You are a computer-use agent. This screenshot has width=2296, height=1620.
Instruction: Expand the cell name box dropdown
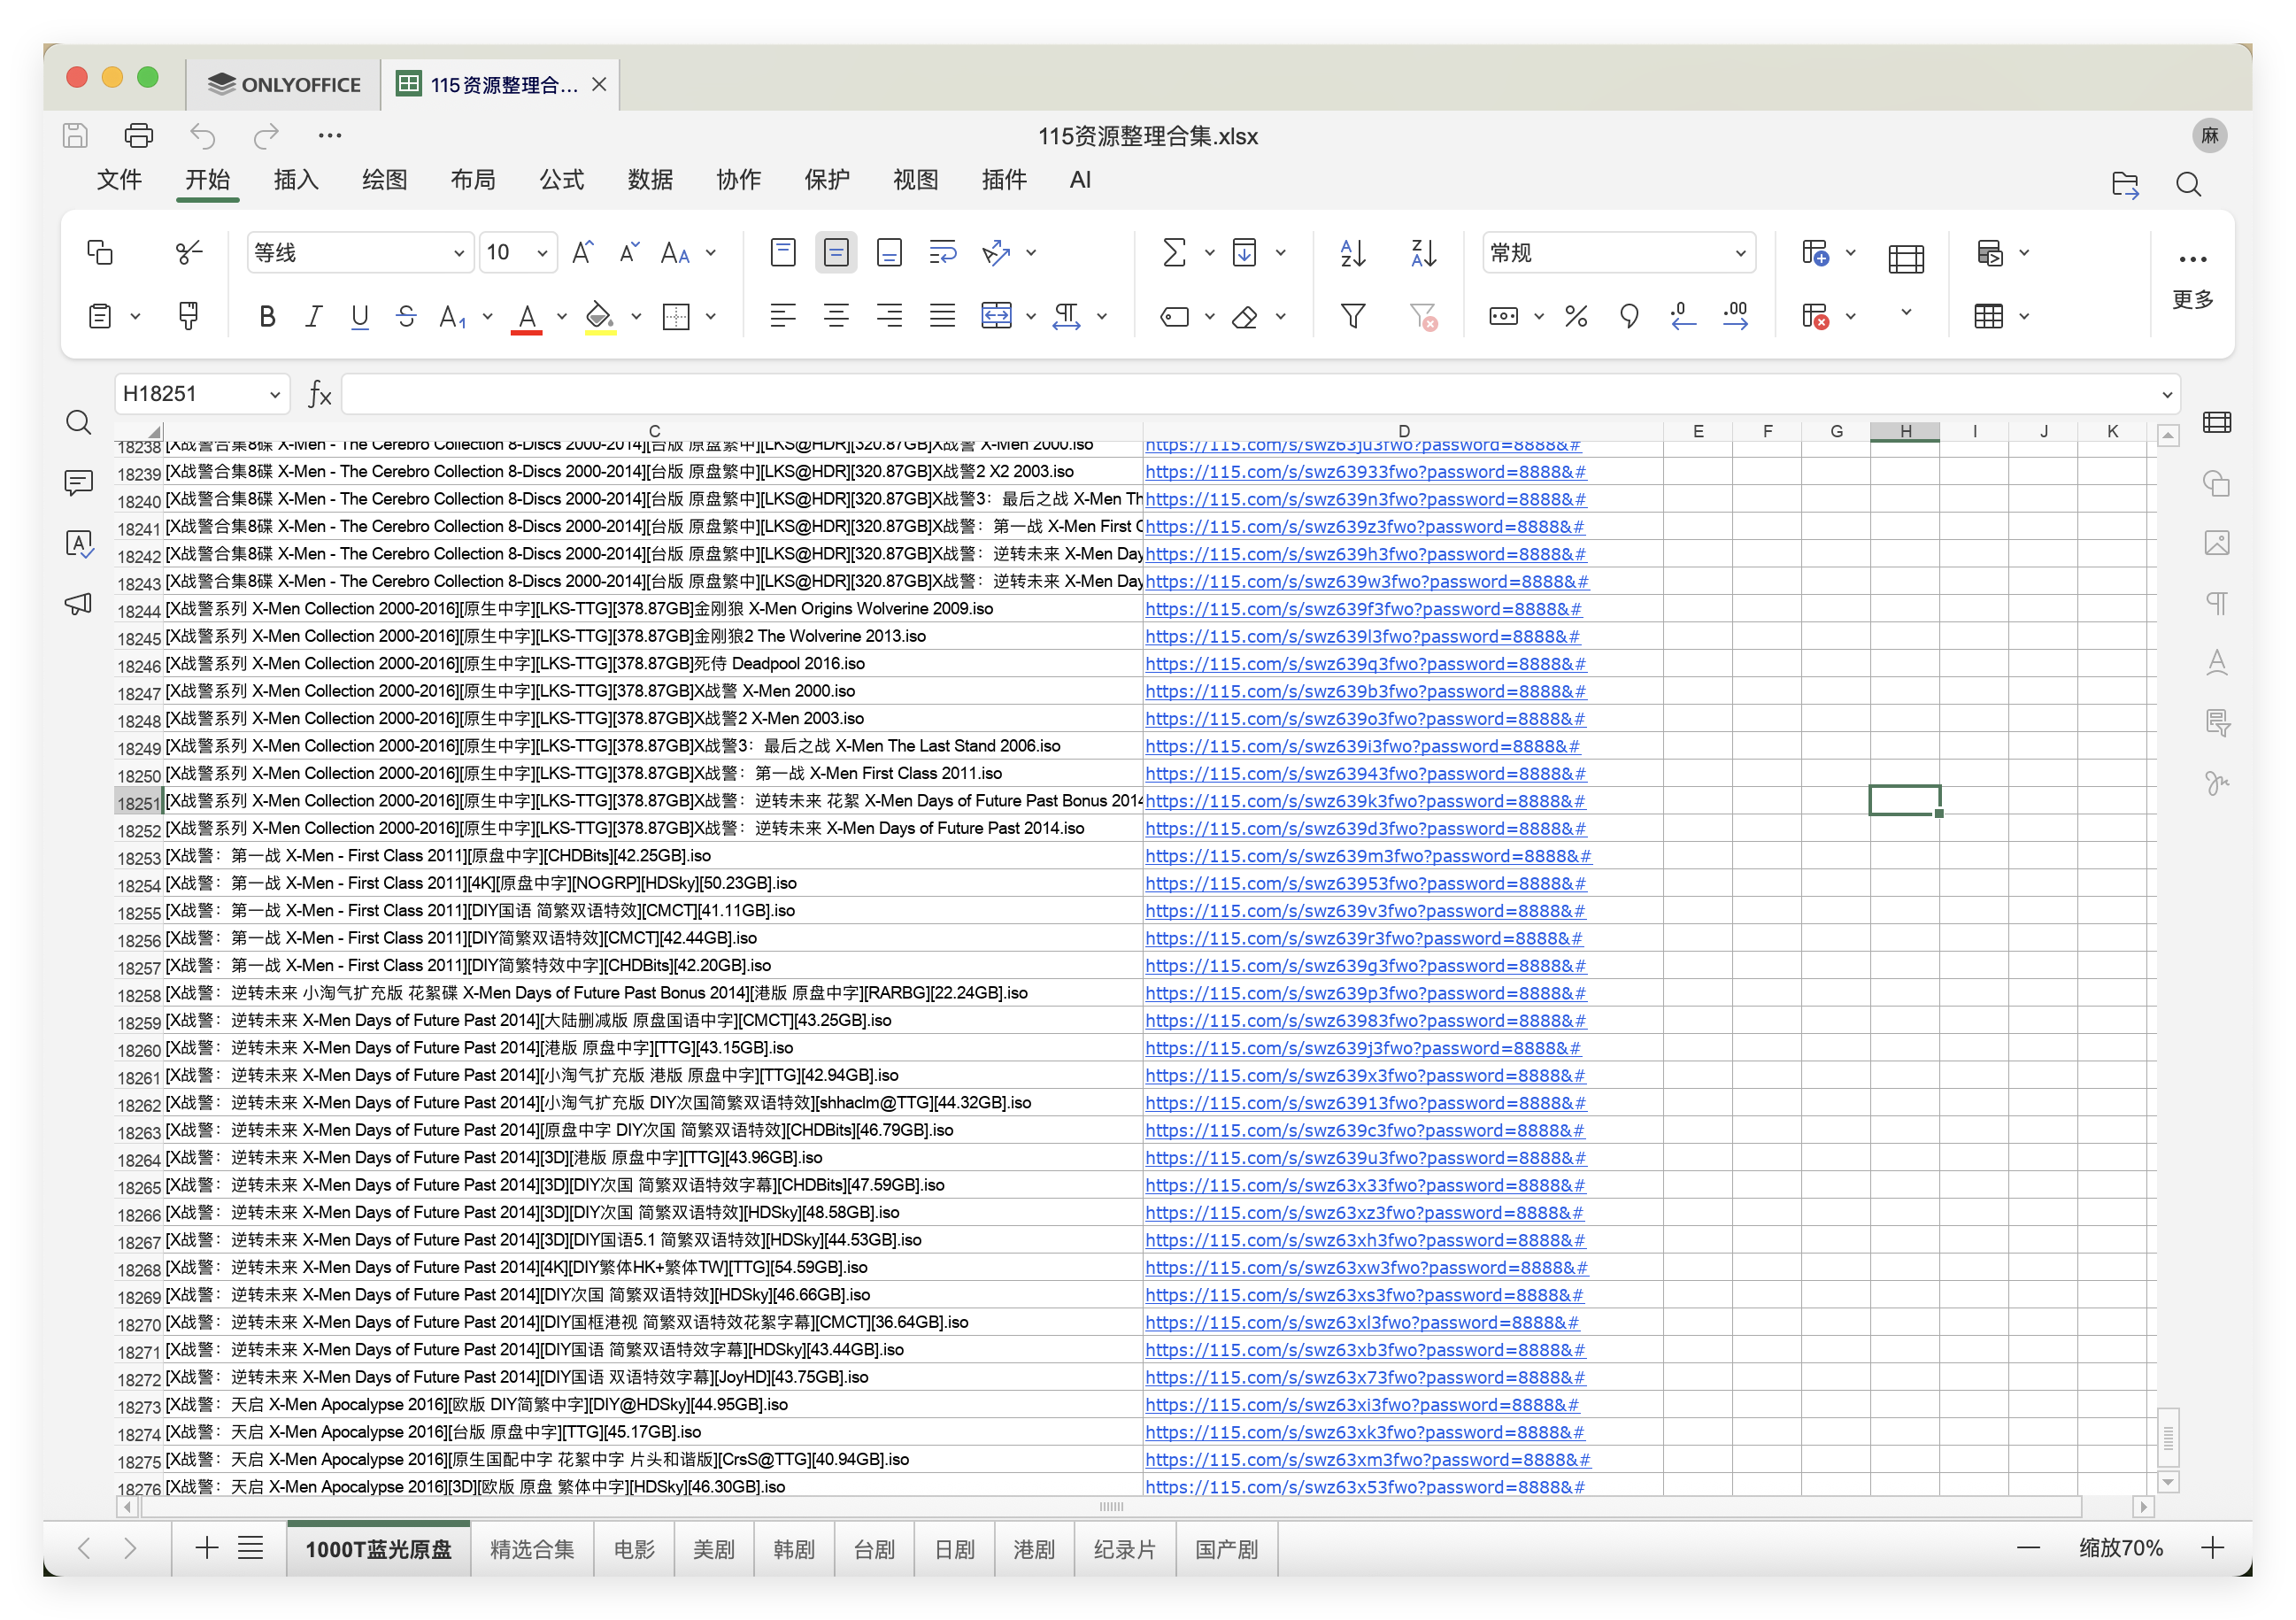pos(274,394)
